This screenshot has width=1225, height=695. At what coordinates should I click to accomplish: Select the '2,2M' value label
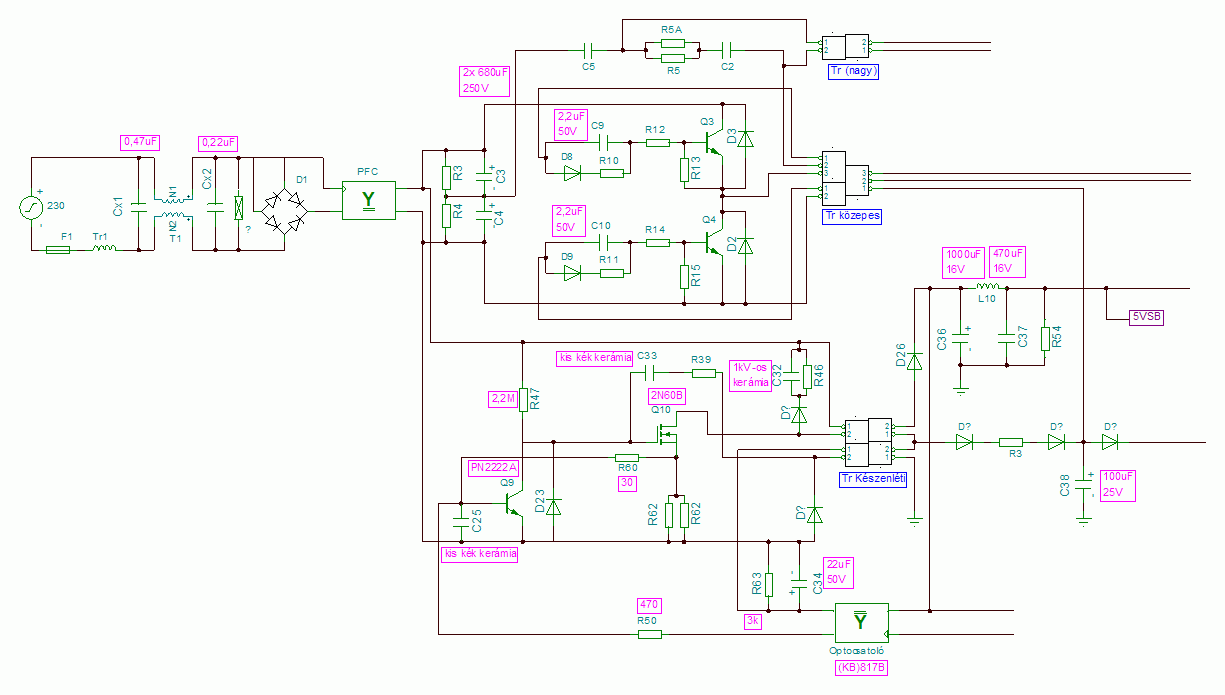(503, 399)
